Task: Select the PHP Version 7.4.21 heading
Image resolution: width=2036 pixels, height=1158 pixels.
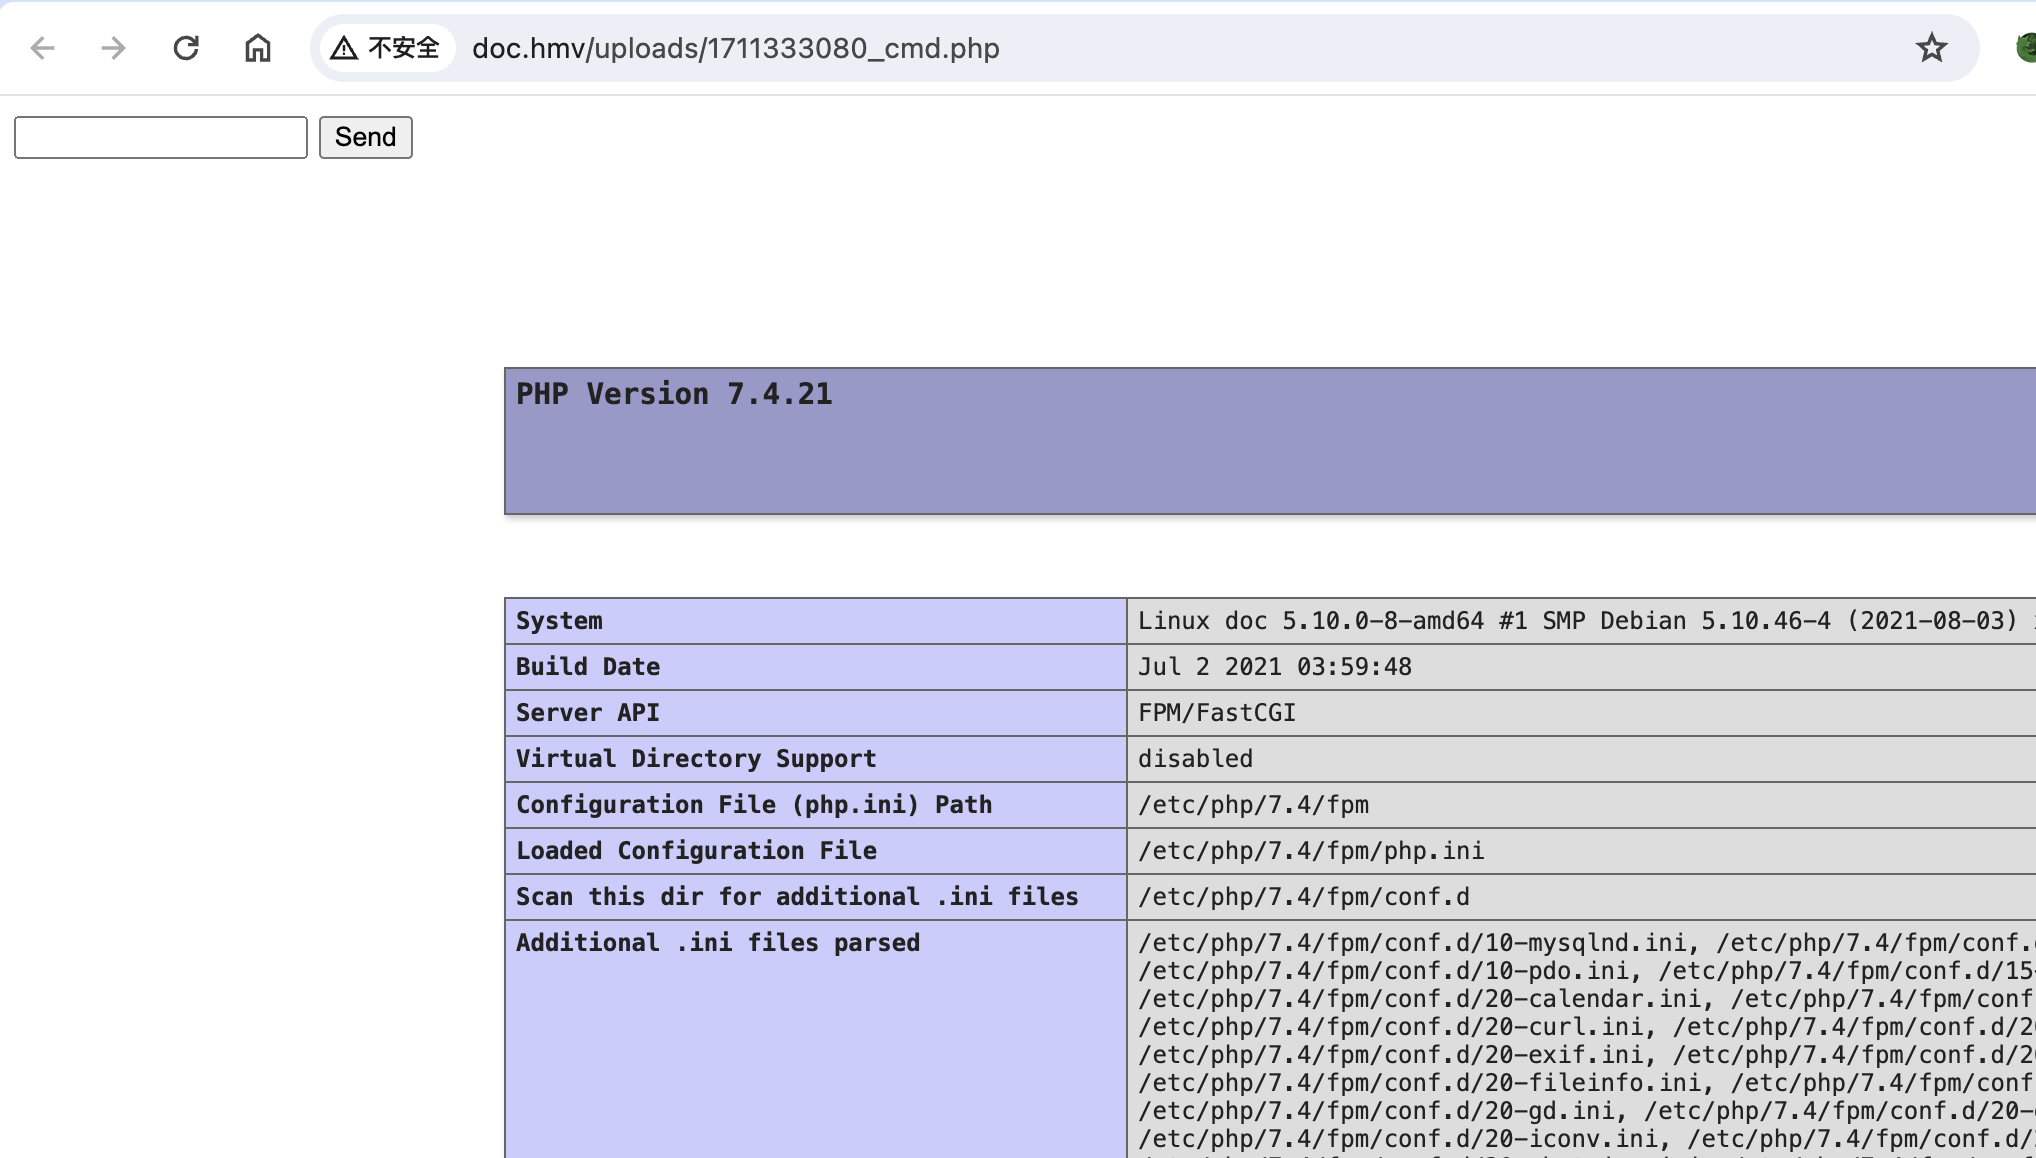Action: click(674, 394)
